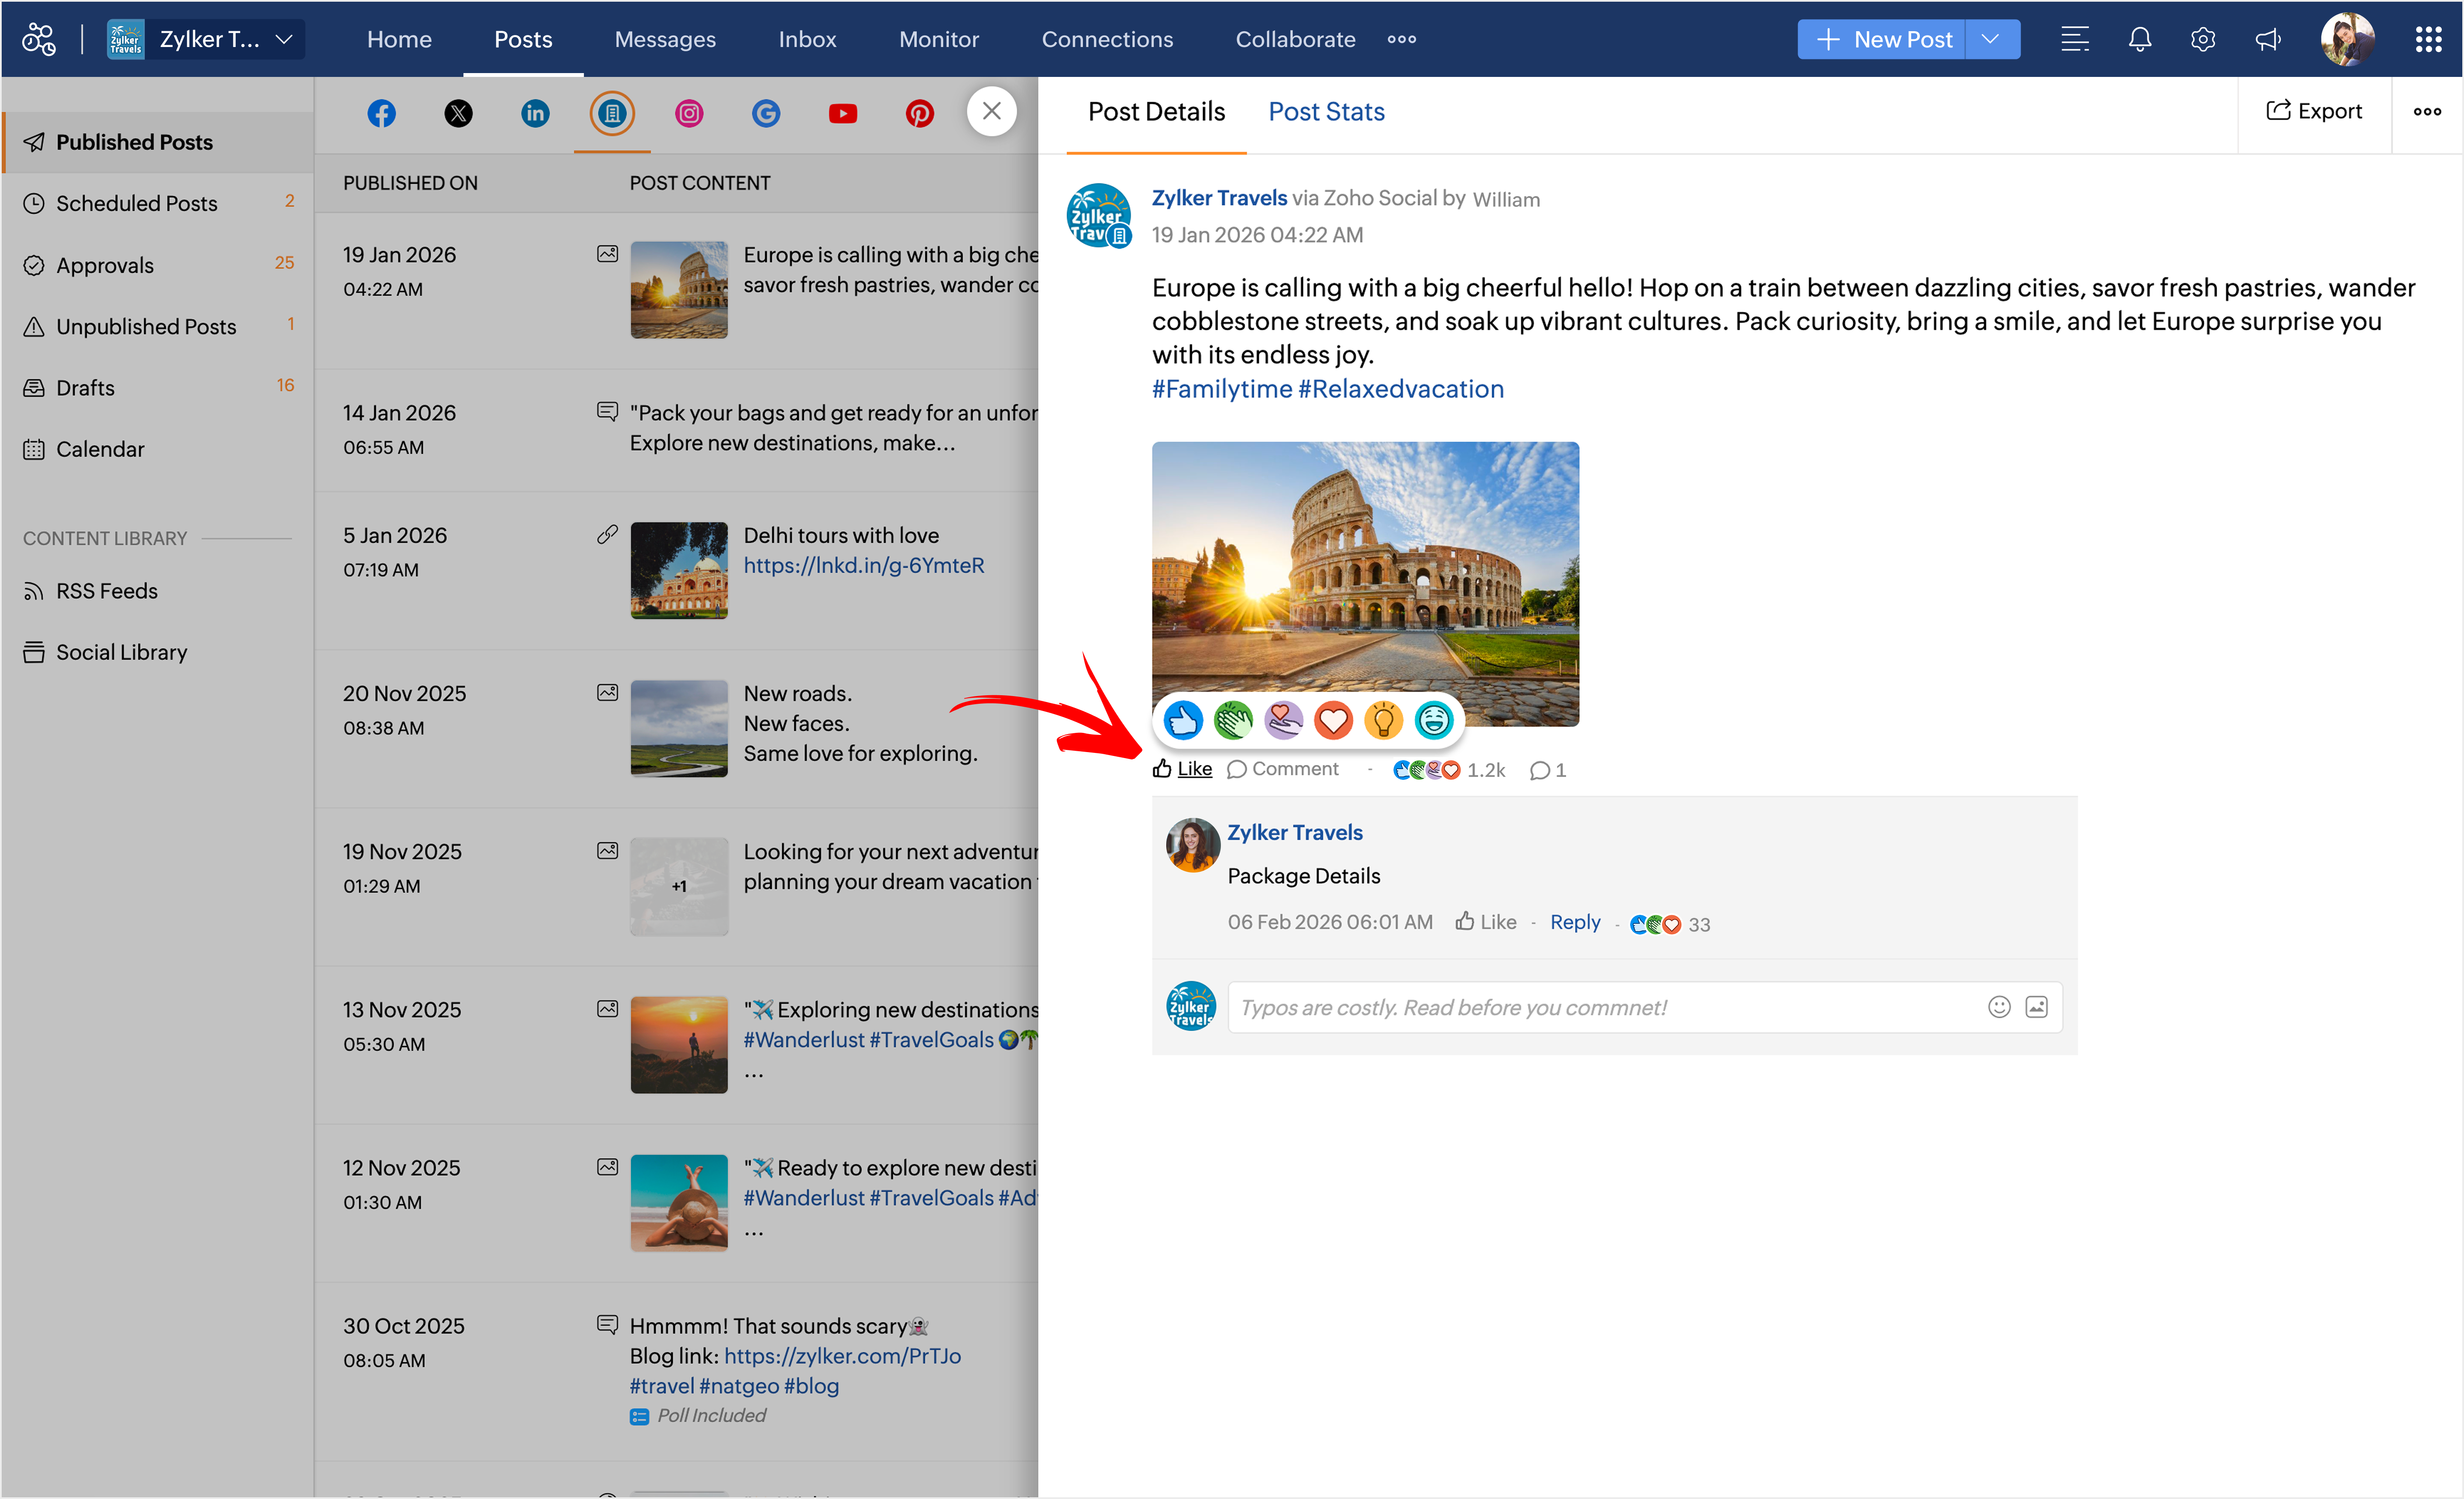Click into the comment input field
Screen dimensions: 2464x1499
[1600, 1007]
